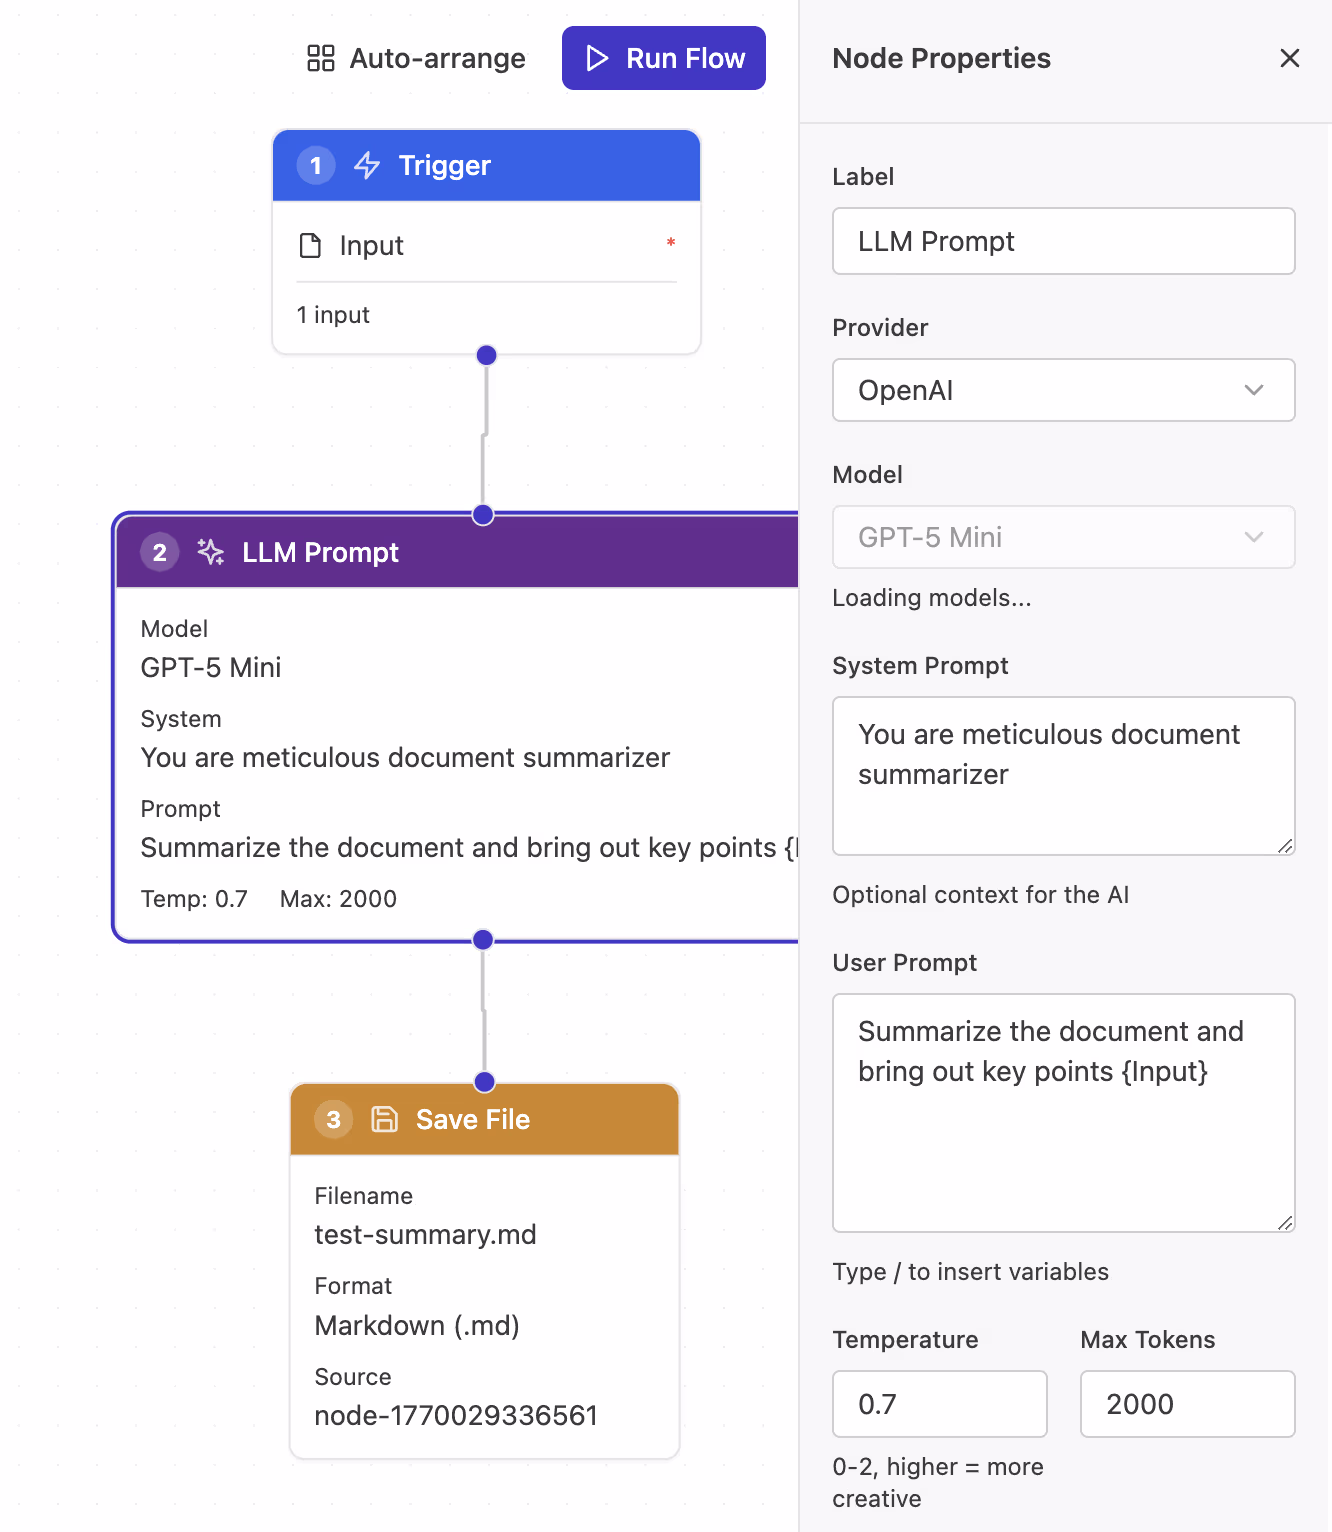Close the Node Properties panel

(x=1289, y=58)
